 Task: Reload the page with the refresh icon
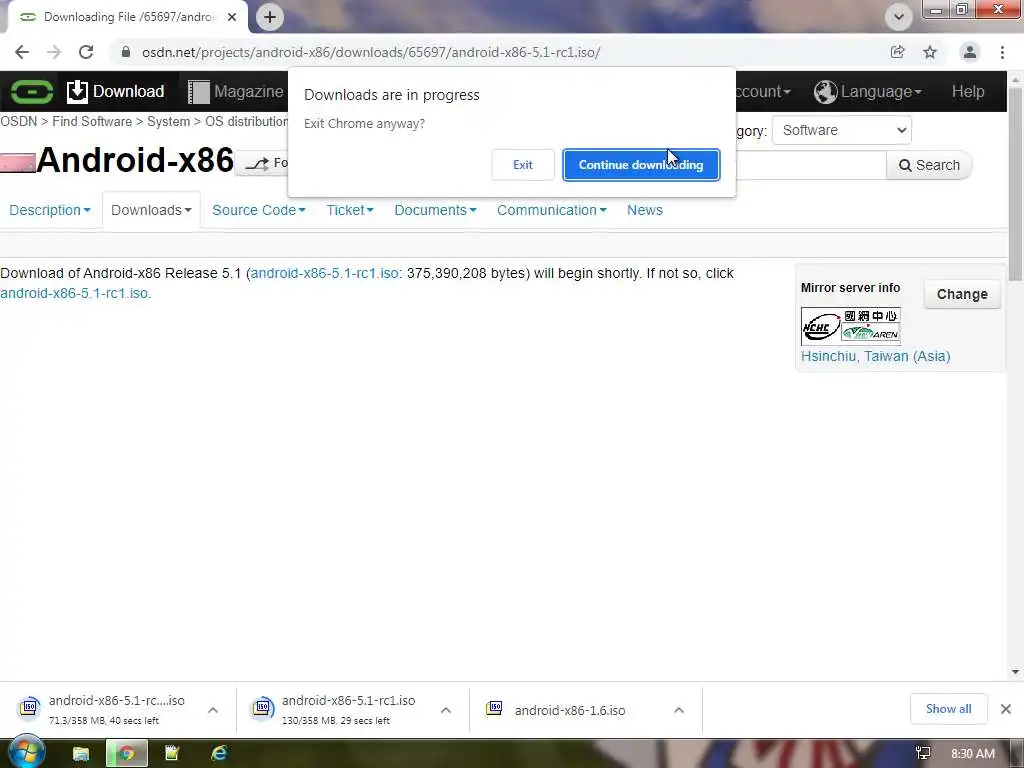(86, 52)
